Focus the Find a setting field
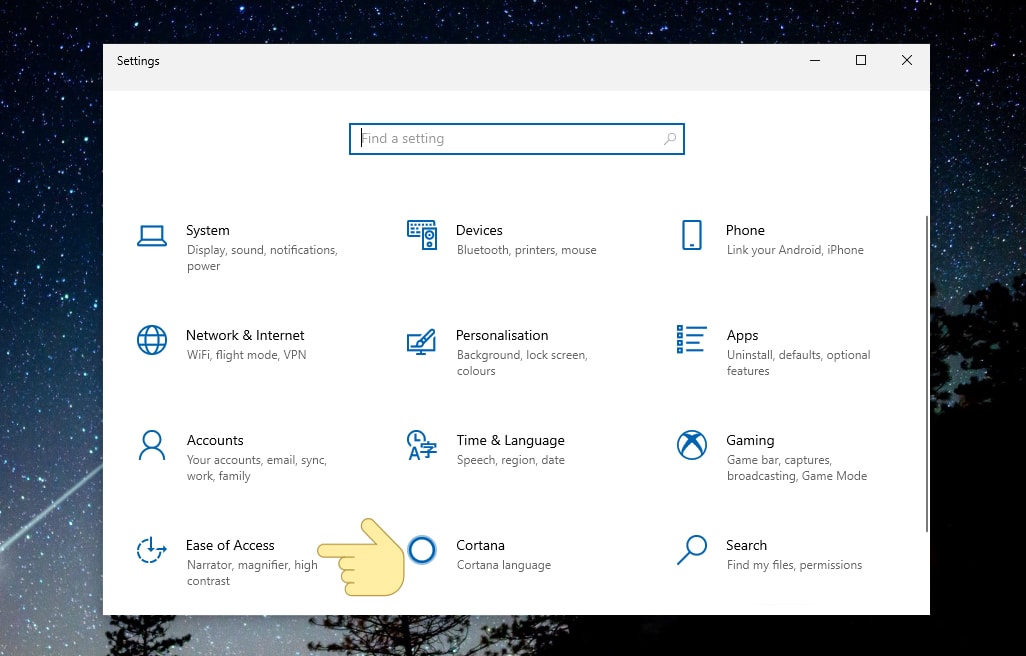Screen dimensions: 1026x656 click(516, 139)
